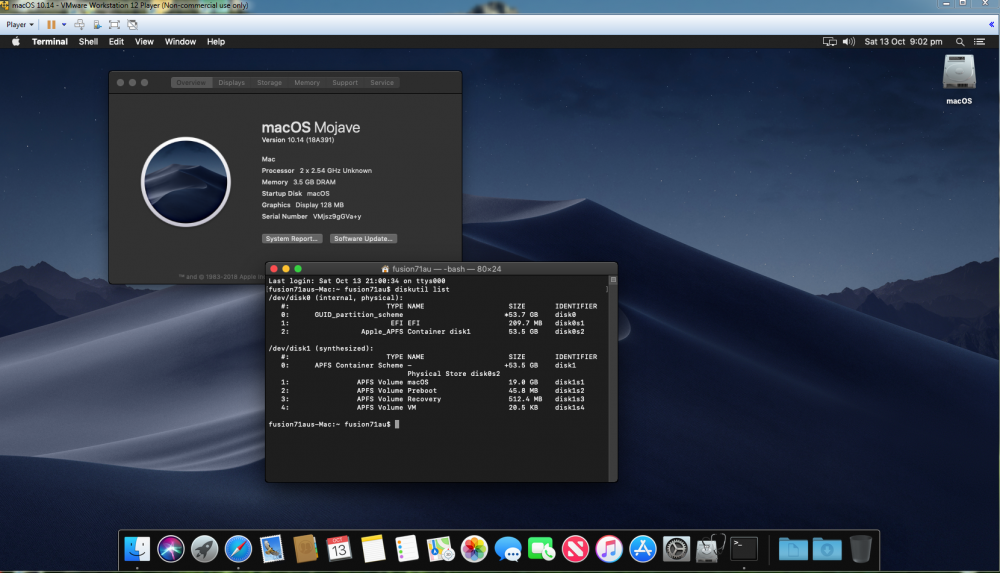Click the Software Update button
Viewport: 1000px width, 573px height.
tap(364, 239)
